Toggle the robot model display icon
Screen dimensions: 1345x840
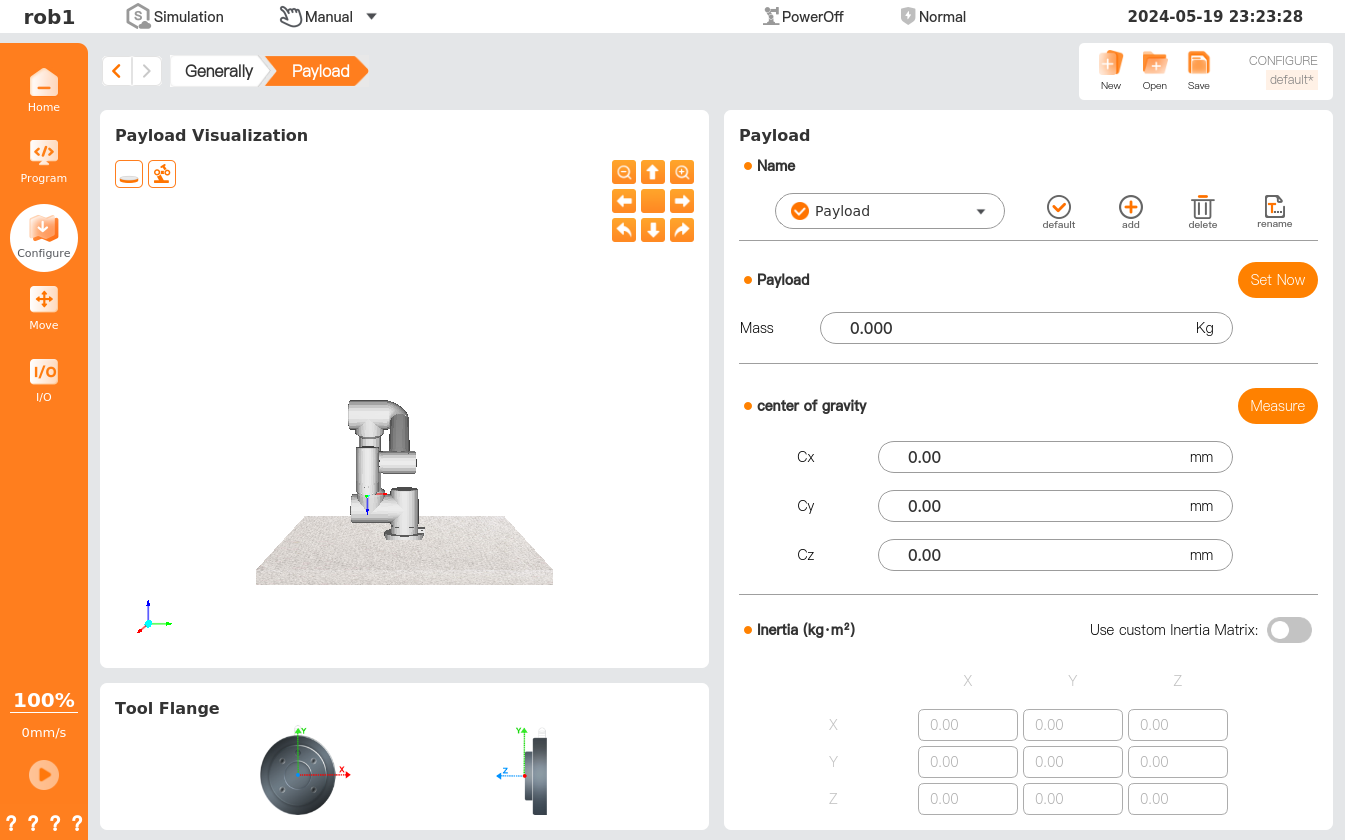click(x=162, y=174)
